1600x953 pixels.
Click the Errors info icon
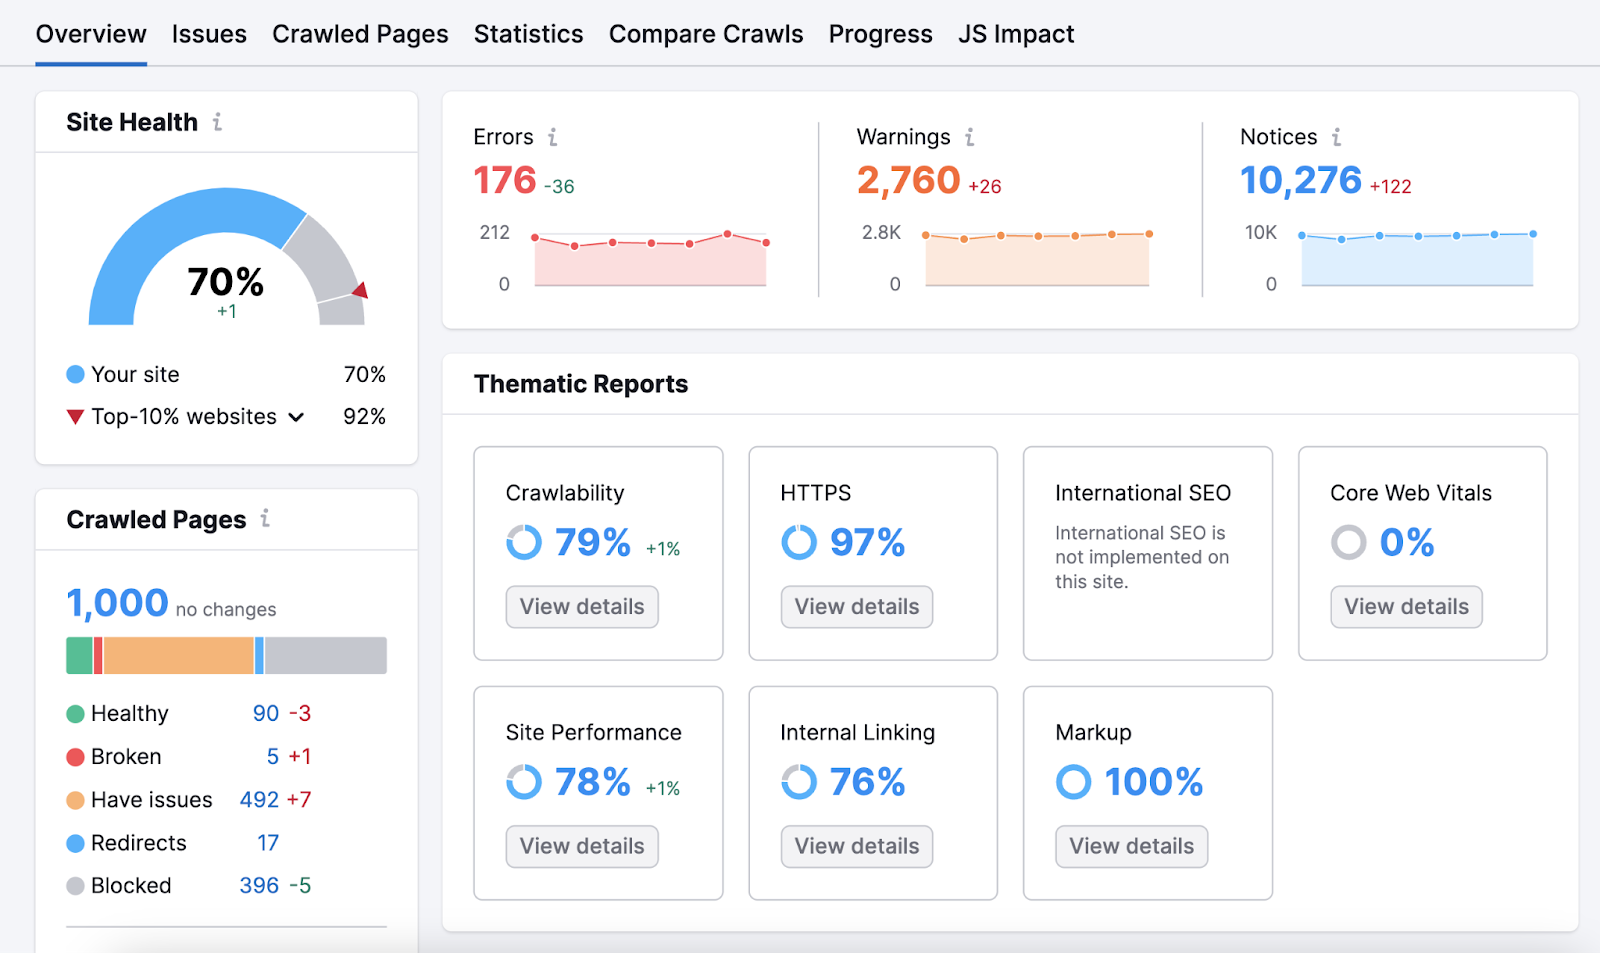point(553,137)
